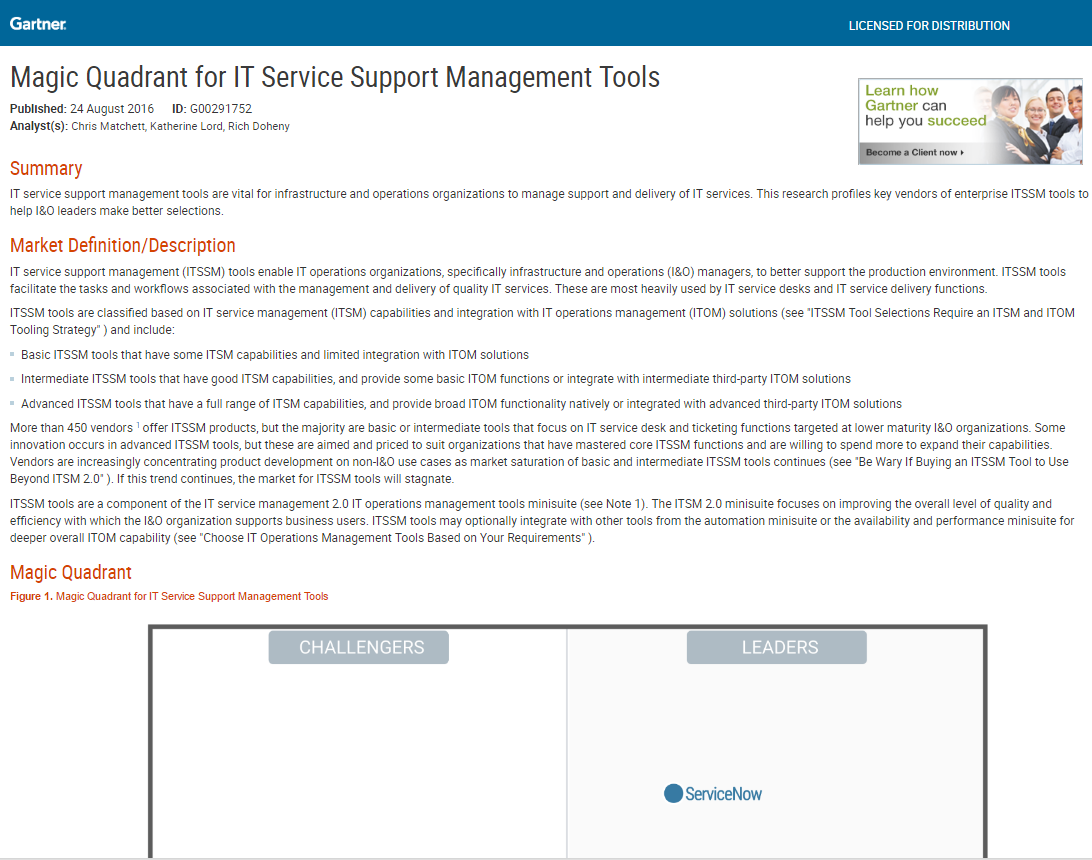Screen dimensions: 1092x860
Task: Click the ServiceNow blue dot in quadrant
Action: 673,793
